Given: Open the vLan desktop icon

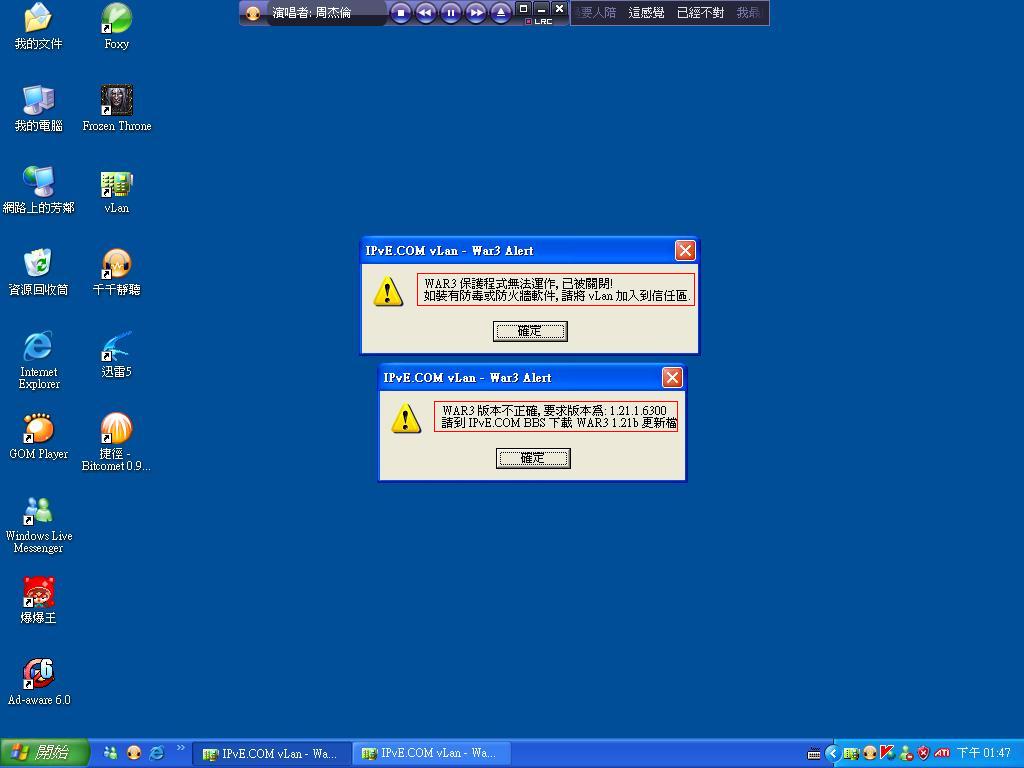Looking at the screenshot, I should (117, 184).
